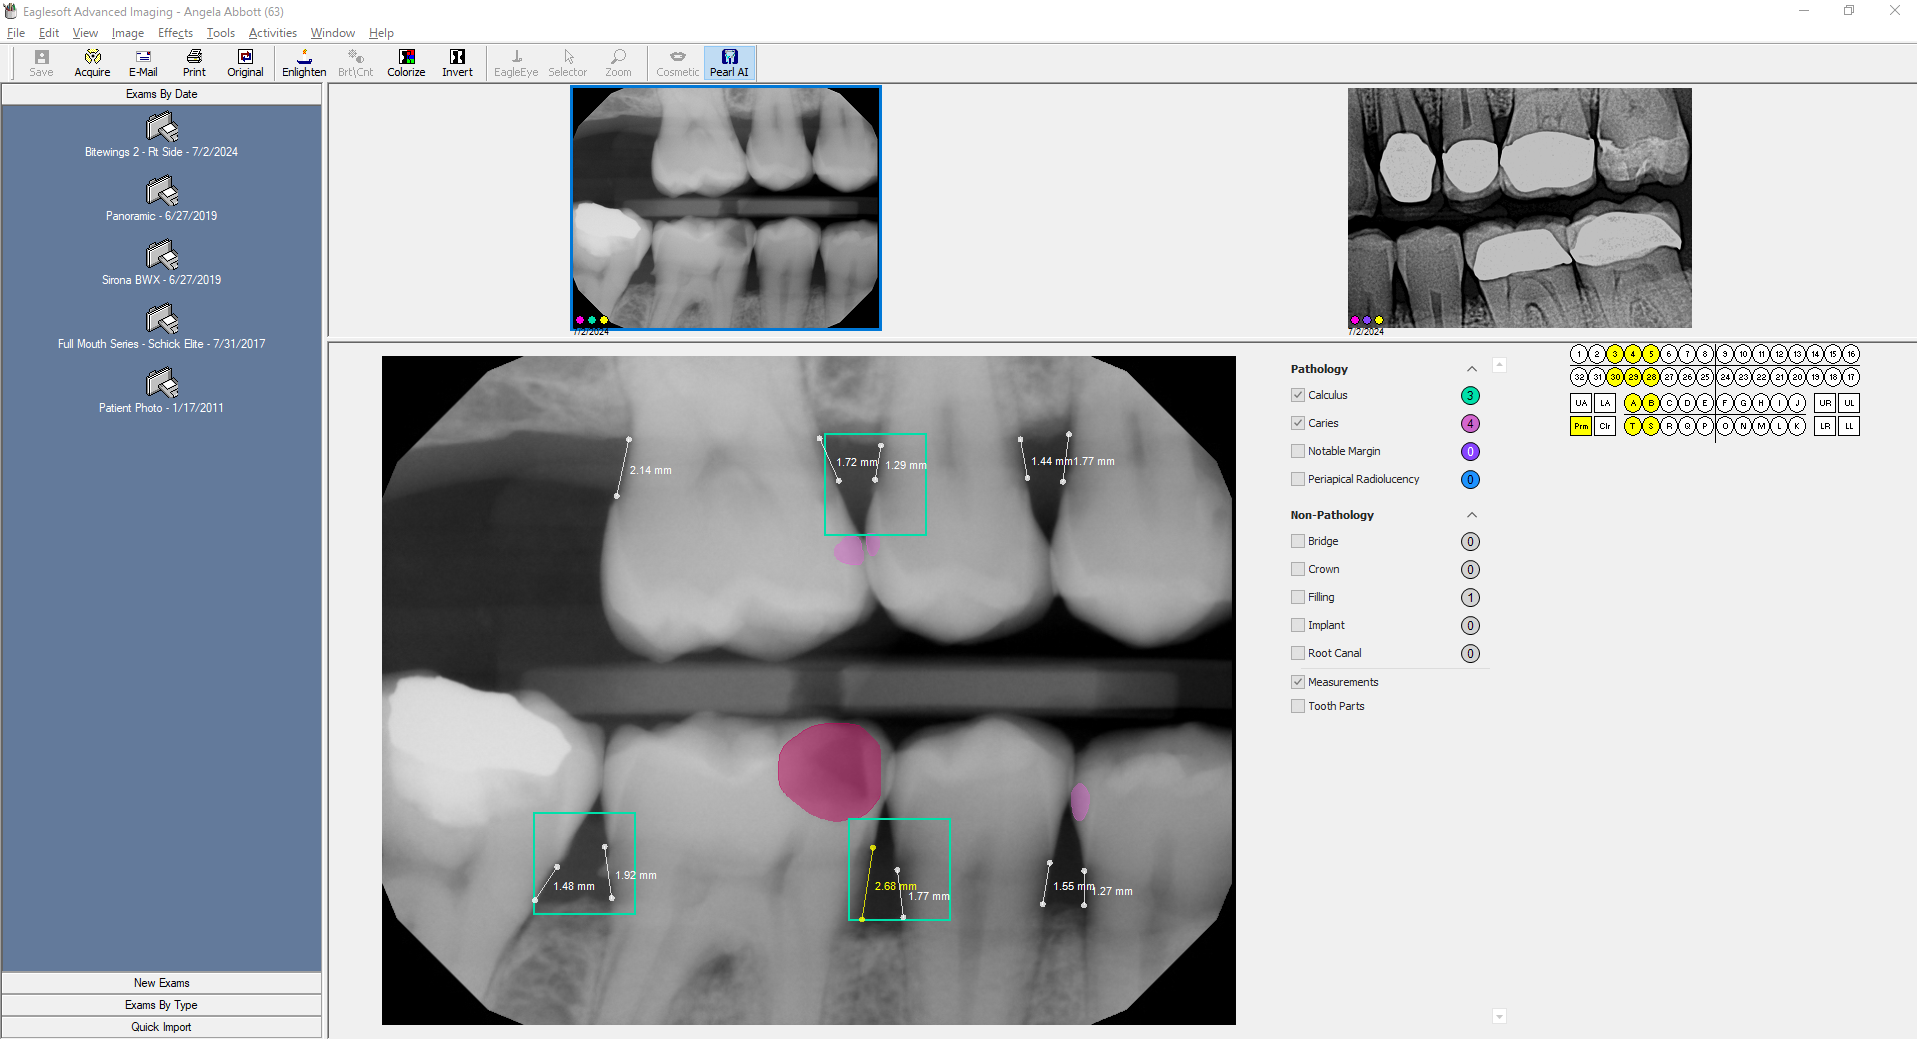Uncheck the Caries pathology checkbox
Viewport: 1917px width, 1039px height.
pos(1298,423)
